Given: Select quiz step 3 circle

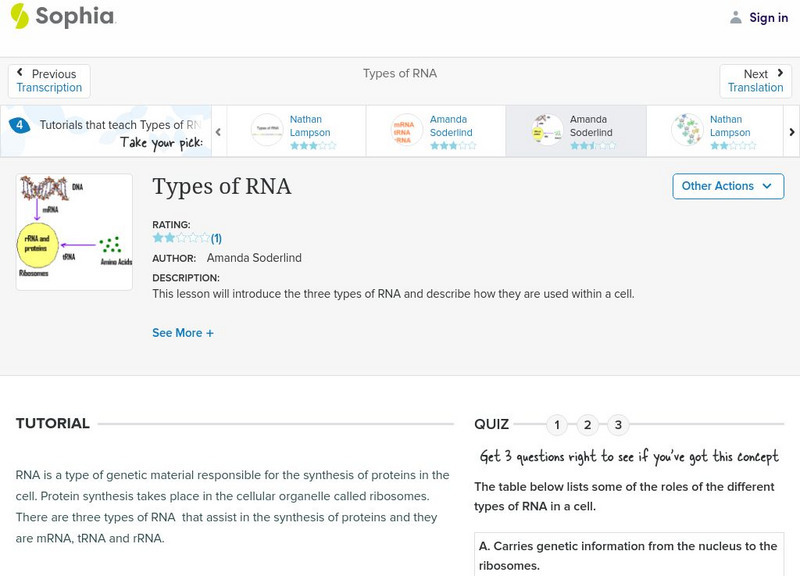Looking at the screenshot, I should (620, 424).
